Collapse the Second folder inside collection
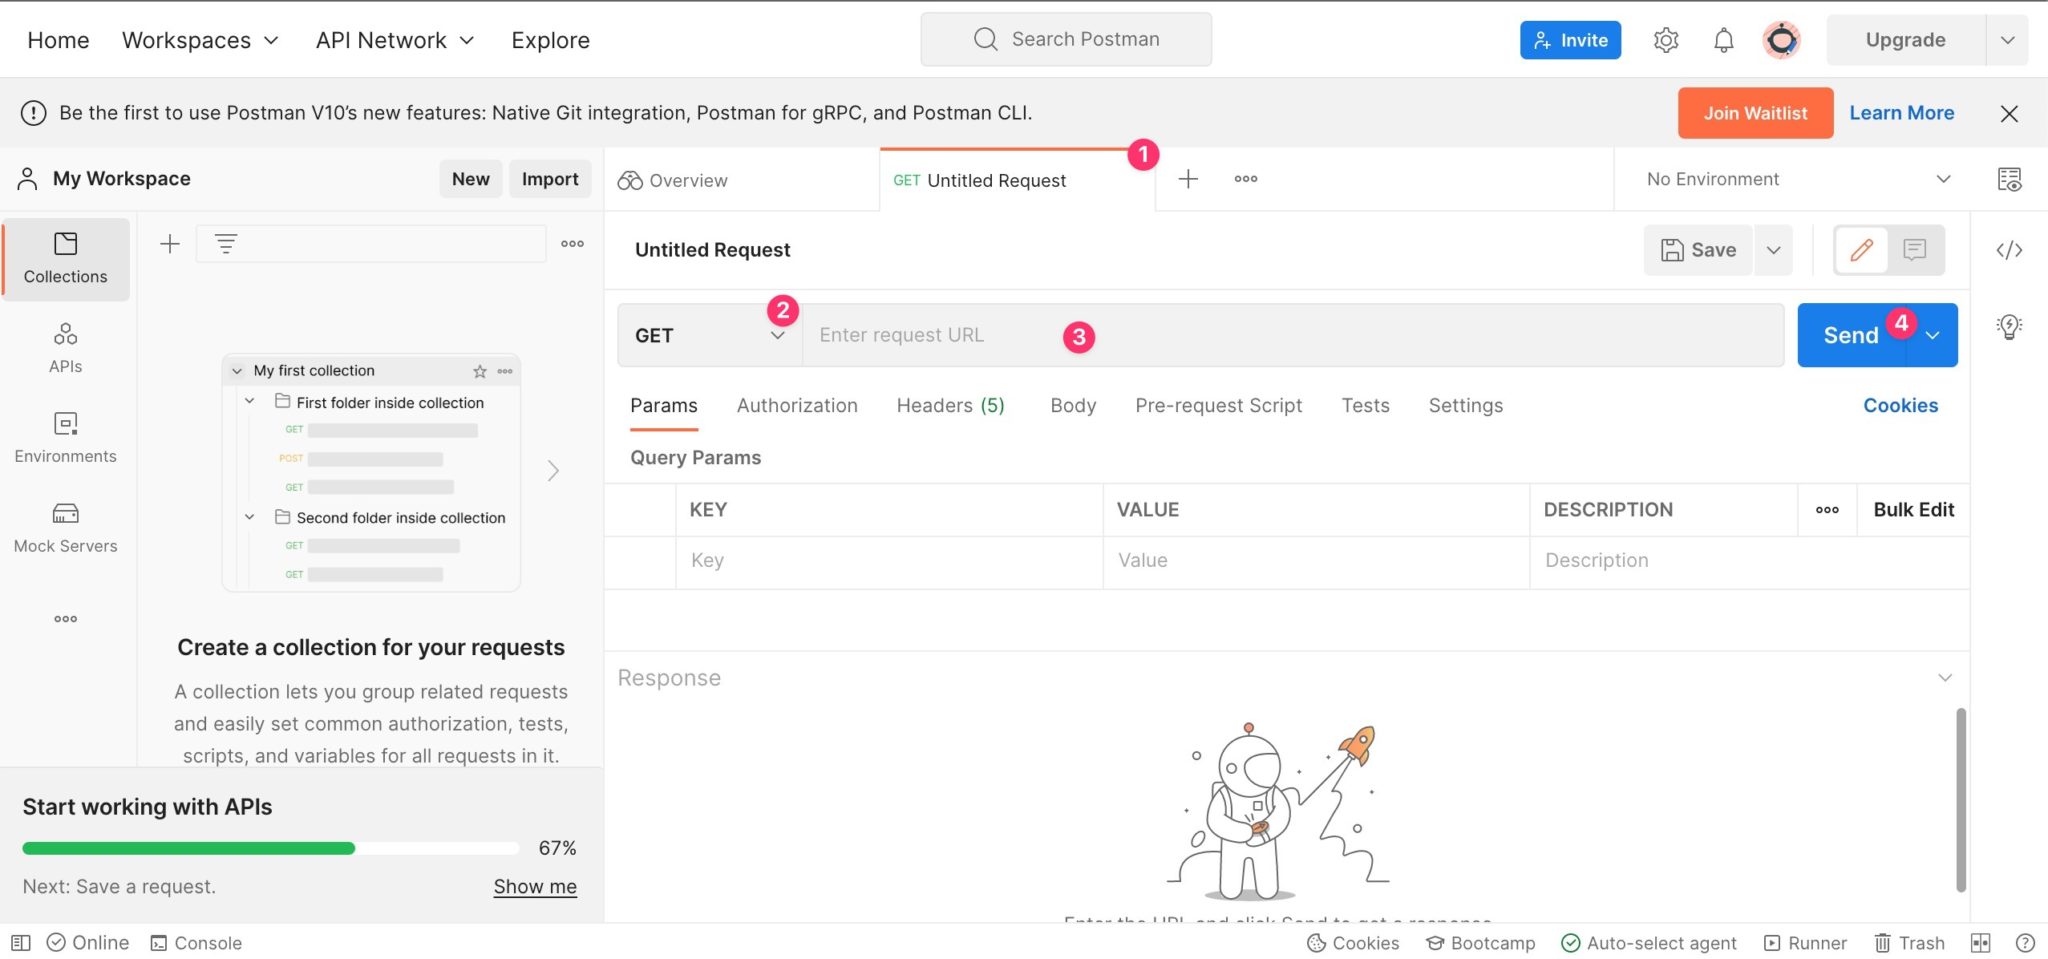The width and height of the screenshot is (2048, 959). coord(249,517)
